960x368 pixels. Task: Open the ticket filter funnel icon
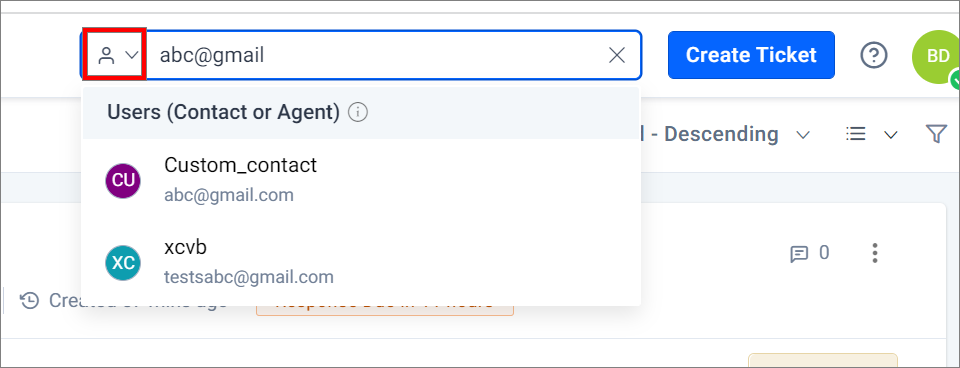coord(937,133)
